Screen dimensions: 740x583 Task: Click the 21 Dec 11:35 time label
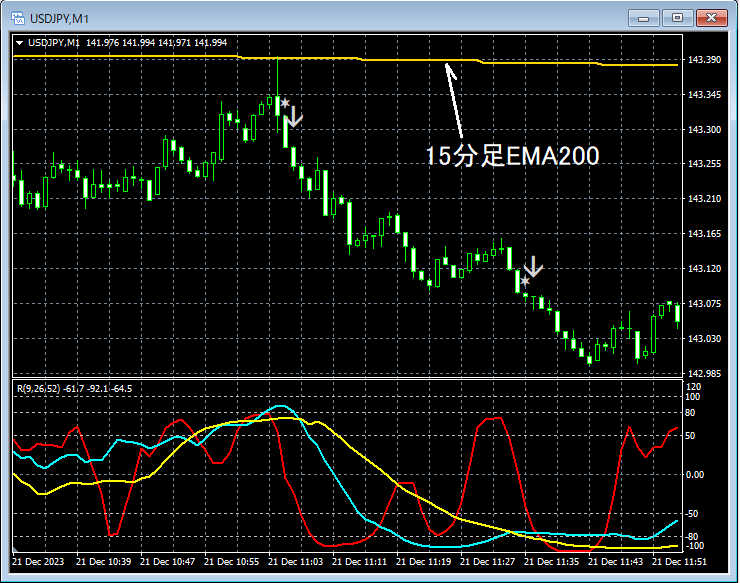click(x=552, y=562)
